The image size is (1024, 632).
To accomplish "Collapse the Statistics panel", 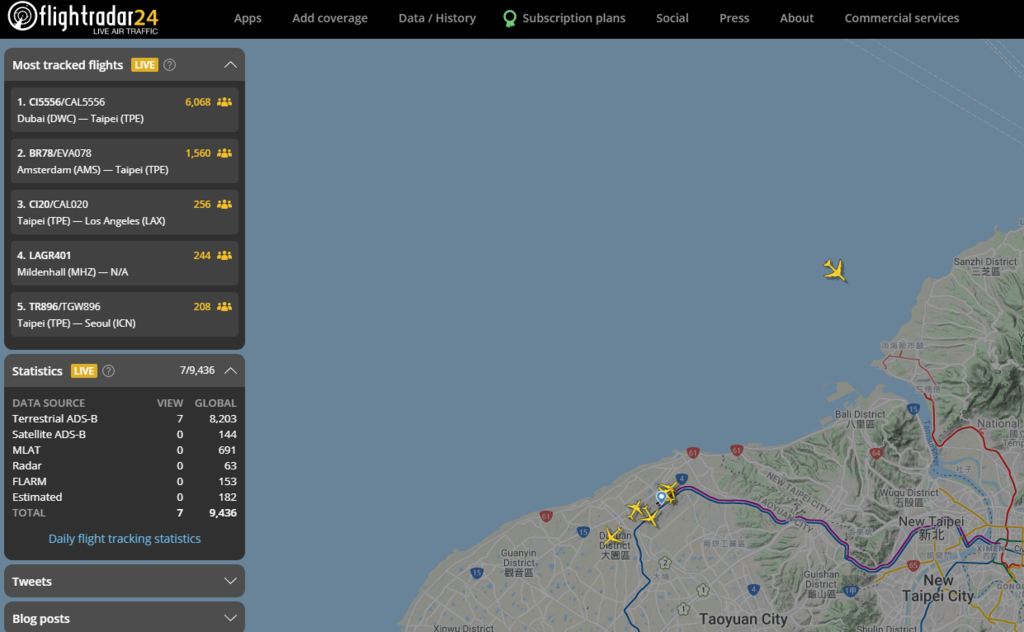I will [230, 370].
